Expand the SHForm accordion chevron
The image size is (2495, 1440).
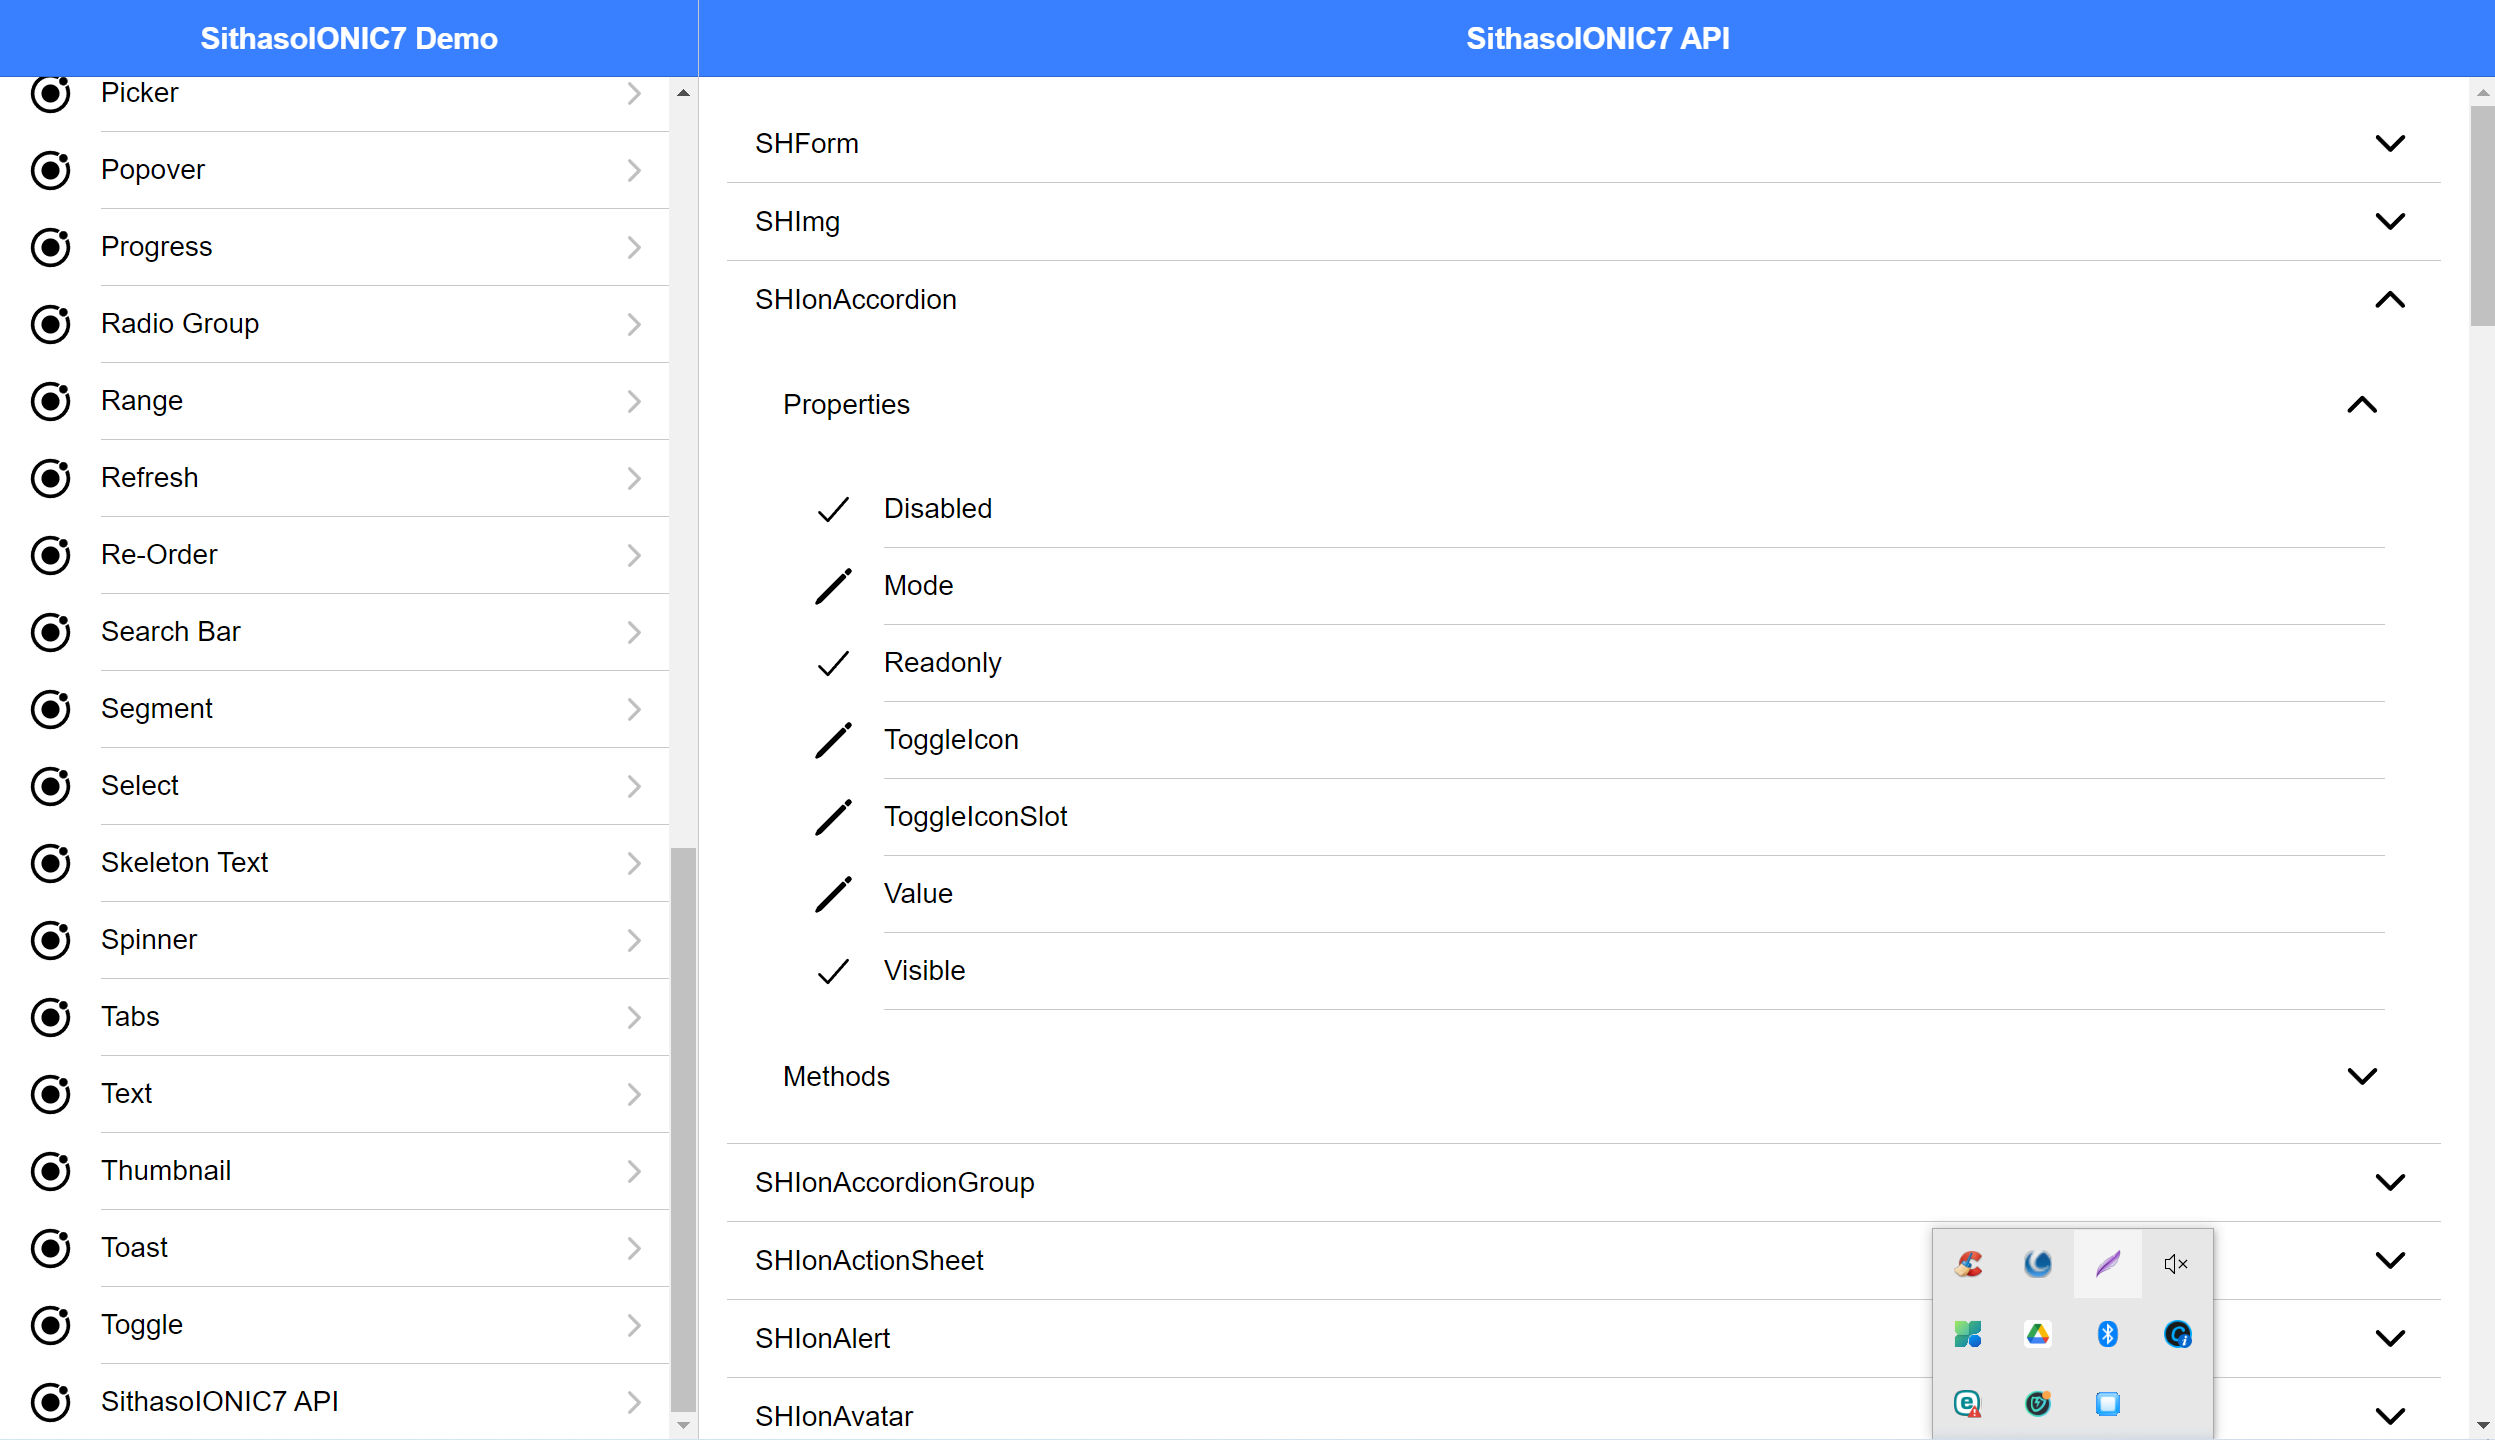(x=2389, y=144)
